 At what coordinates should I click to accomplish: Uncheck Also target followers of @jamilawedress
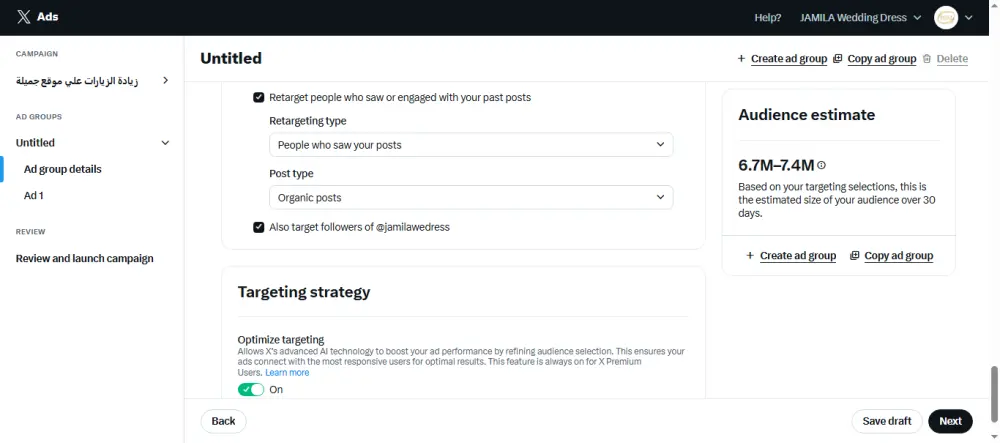point(259,228)
